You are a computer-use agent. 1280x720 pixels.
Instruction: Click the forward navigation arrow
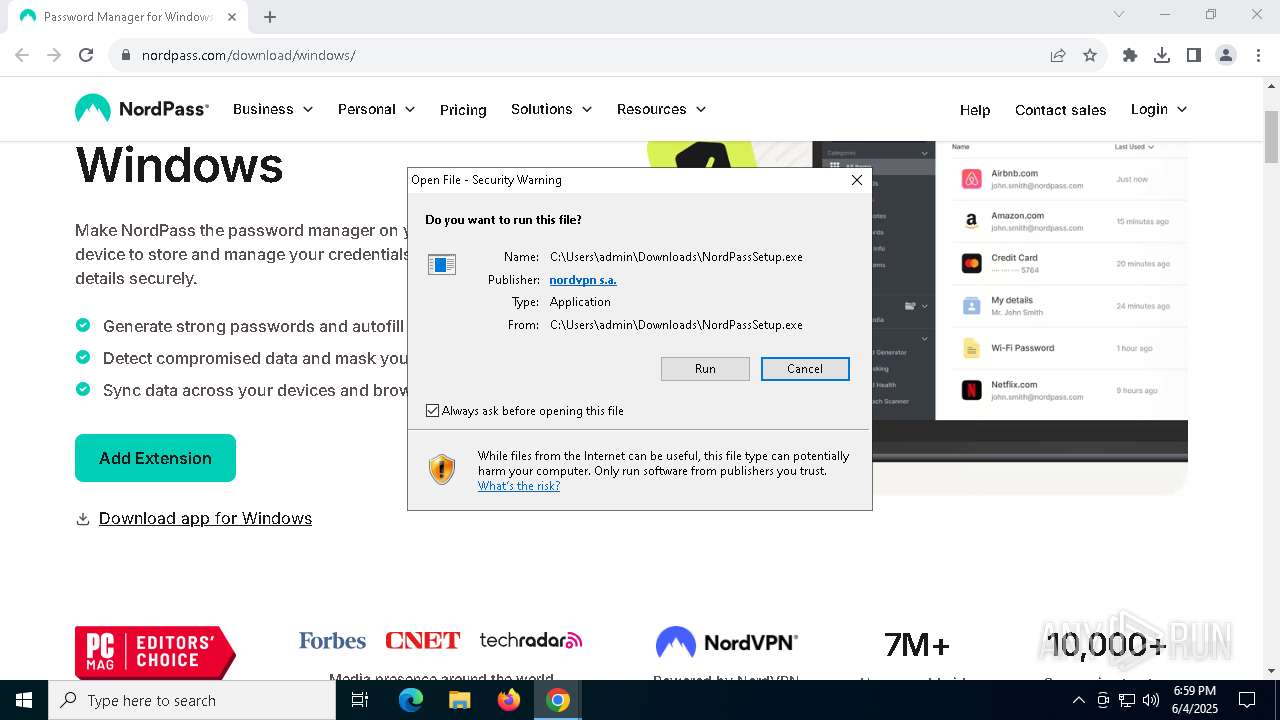pos(54,55)
